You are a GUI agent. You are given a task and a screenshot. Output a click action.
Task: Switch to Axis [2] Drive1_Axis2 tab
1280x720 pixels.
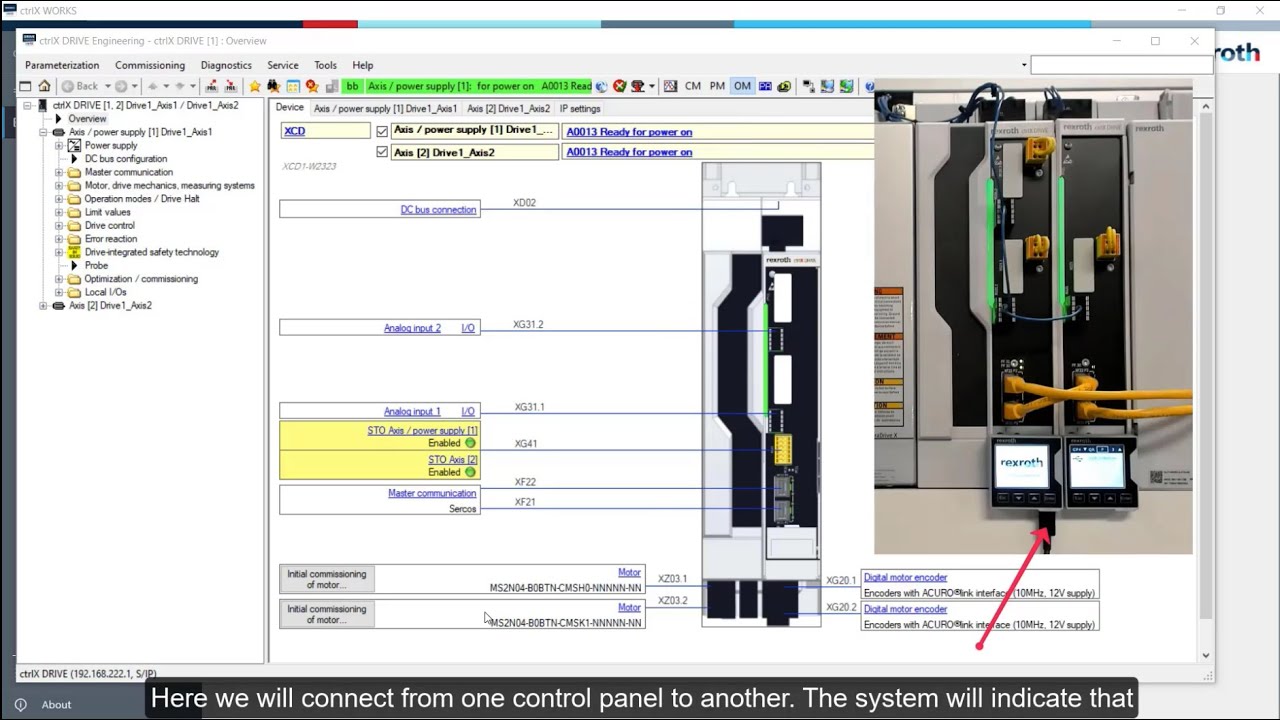508,108
